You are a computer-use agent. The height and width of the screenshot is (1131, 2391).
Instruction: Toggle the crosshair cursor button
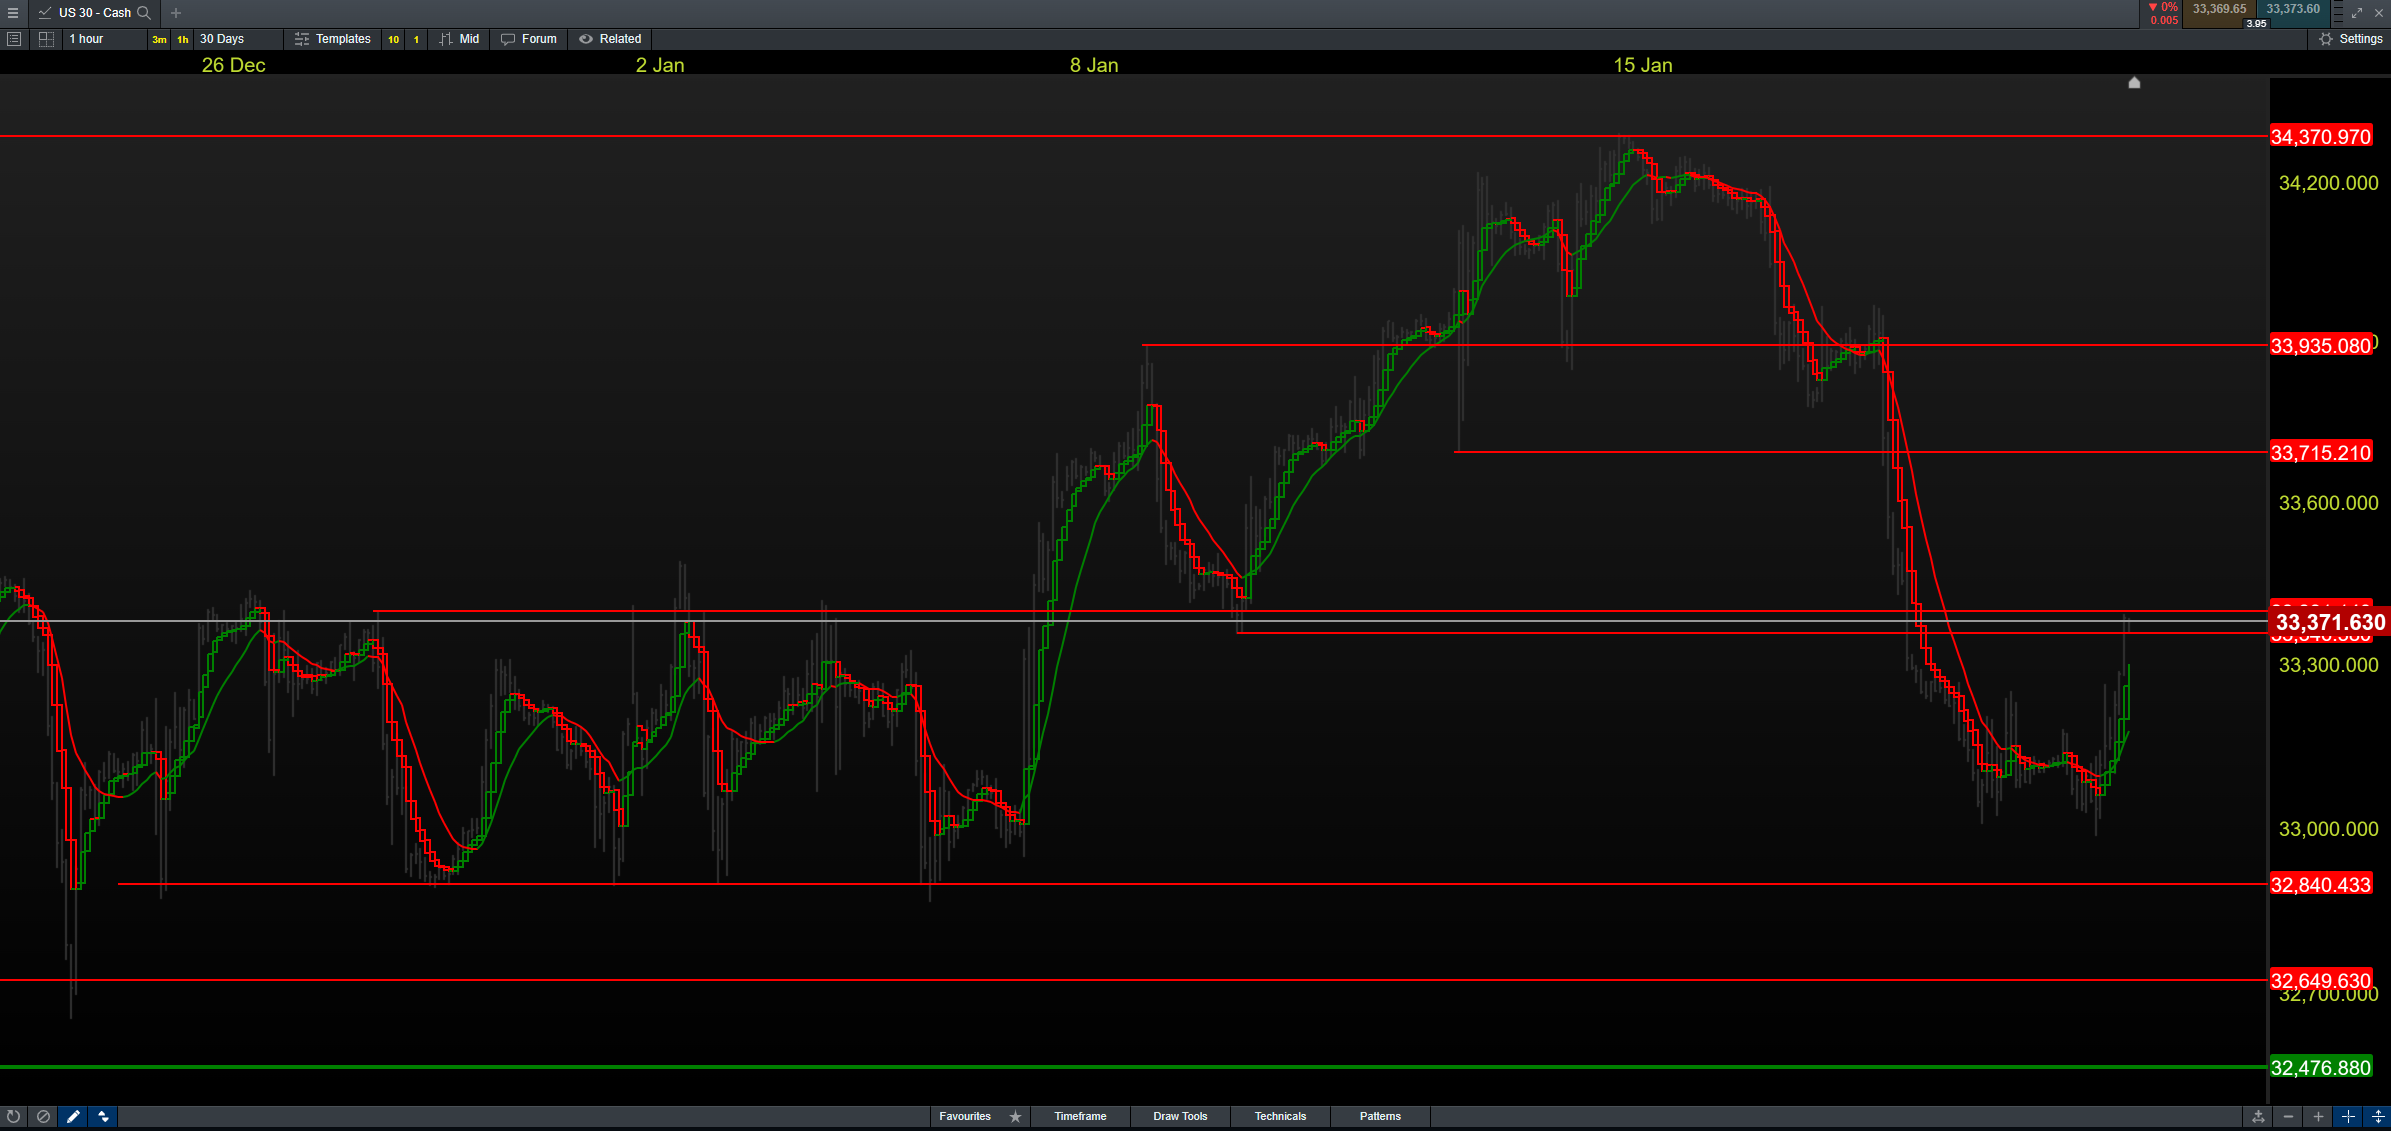[2348, 1116]
